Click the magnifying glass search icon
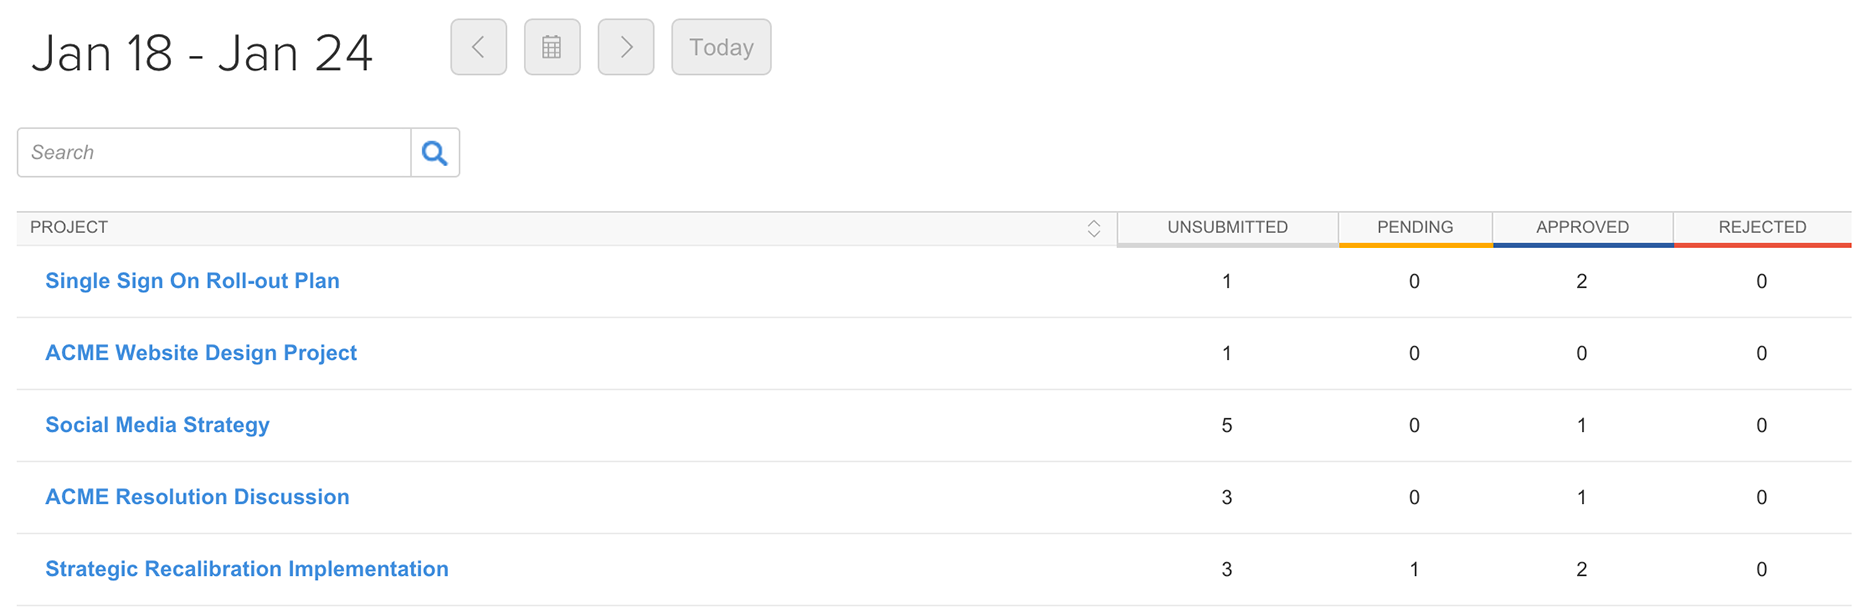 point(435,153)
